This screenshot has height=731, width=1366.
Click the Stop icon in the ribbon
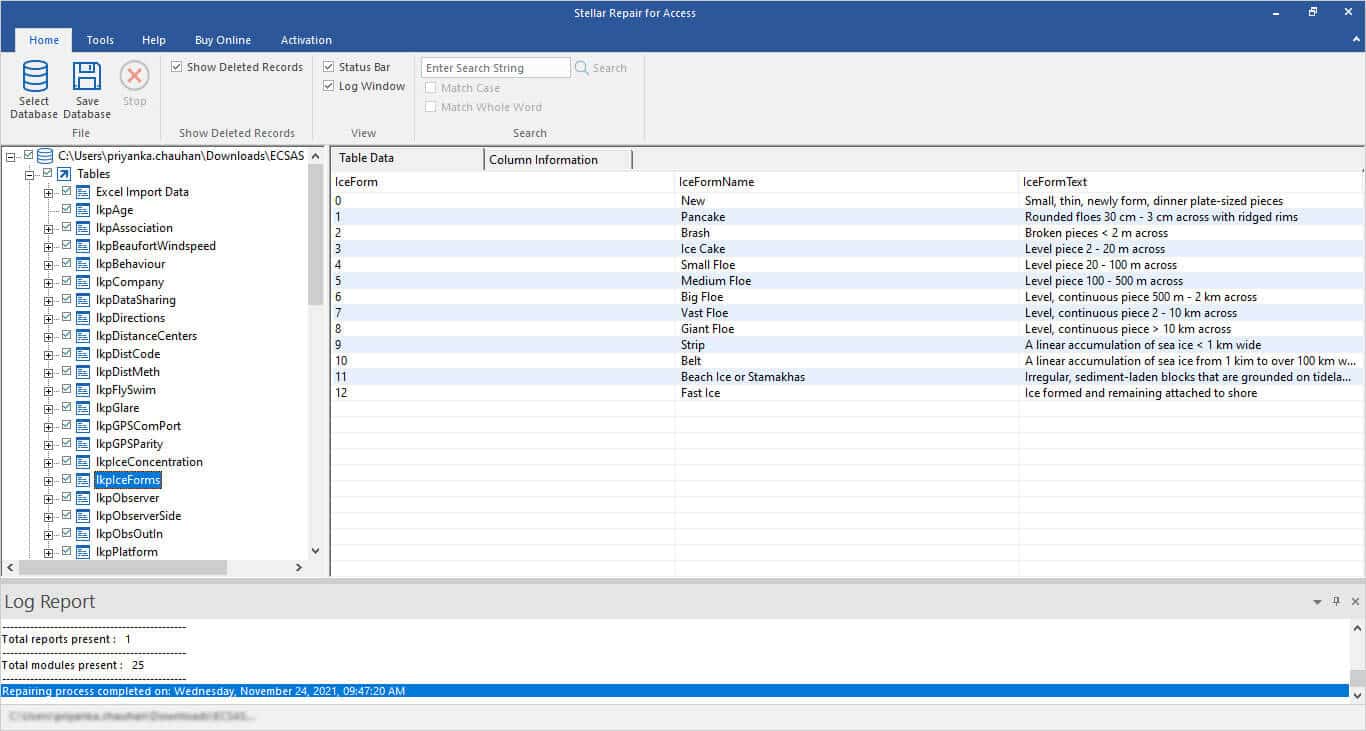[x=135, y=76]
